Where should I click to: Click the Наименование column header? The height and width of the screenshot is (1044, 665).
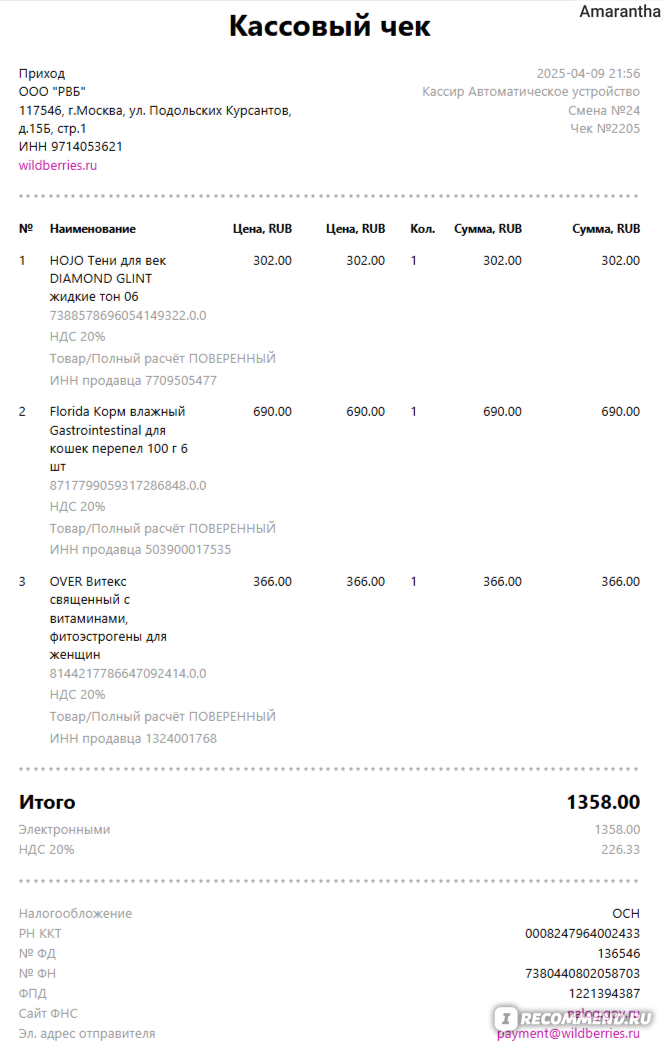click(93, 228)
